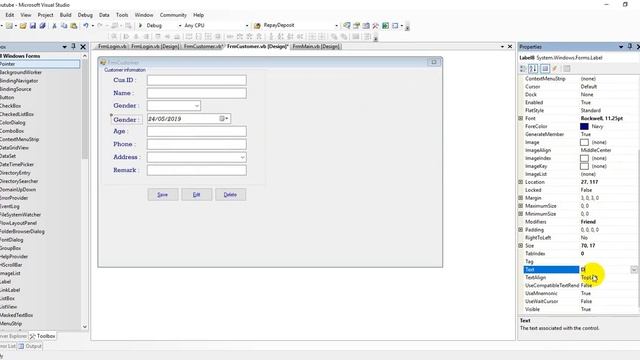
Task: Switch to FrmLogin.vb [Design] tab
Action: click(x=155, y=47)
